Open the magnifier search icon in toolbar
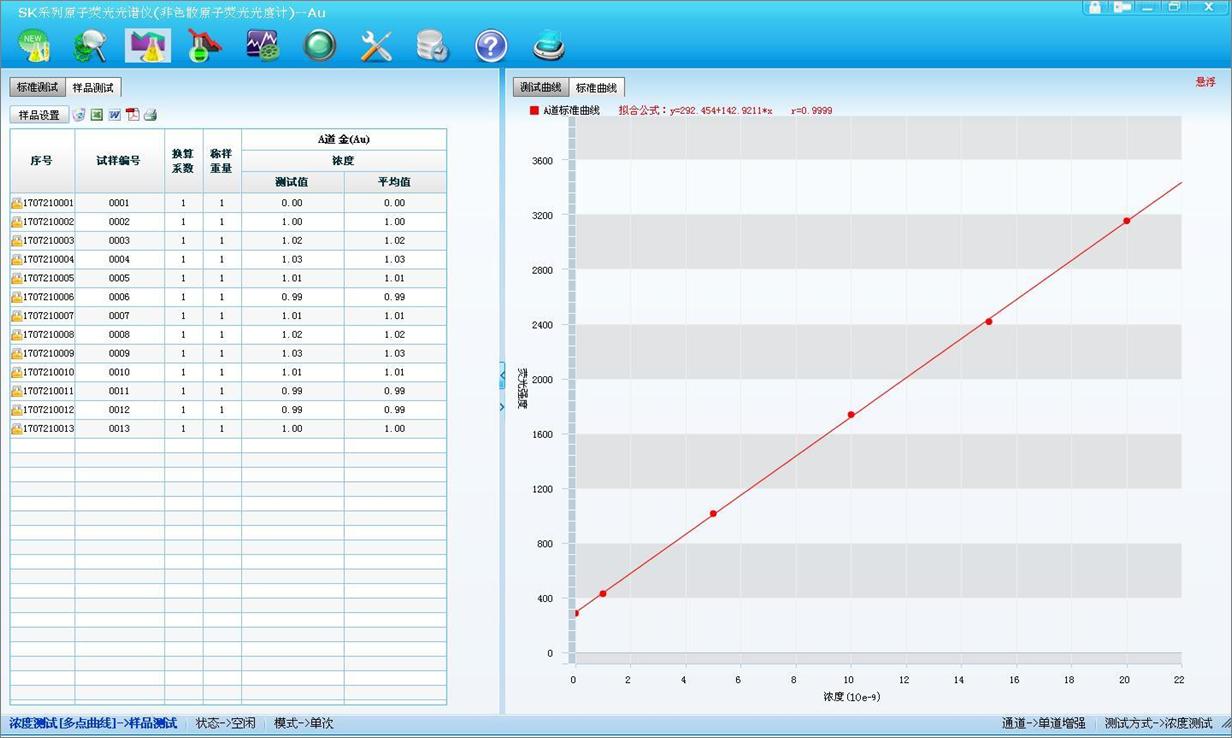 90,46
